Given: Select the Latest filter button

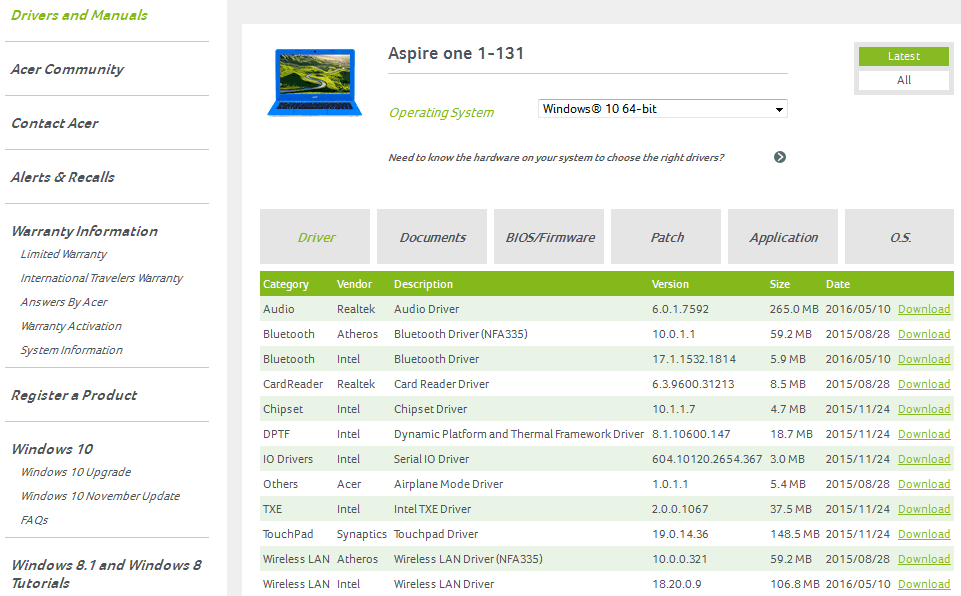Looking at the screenshot, I should pyautogui.click(x=903, y=56).
